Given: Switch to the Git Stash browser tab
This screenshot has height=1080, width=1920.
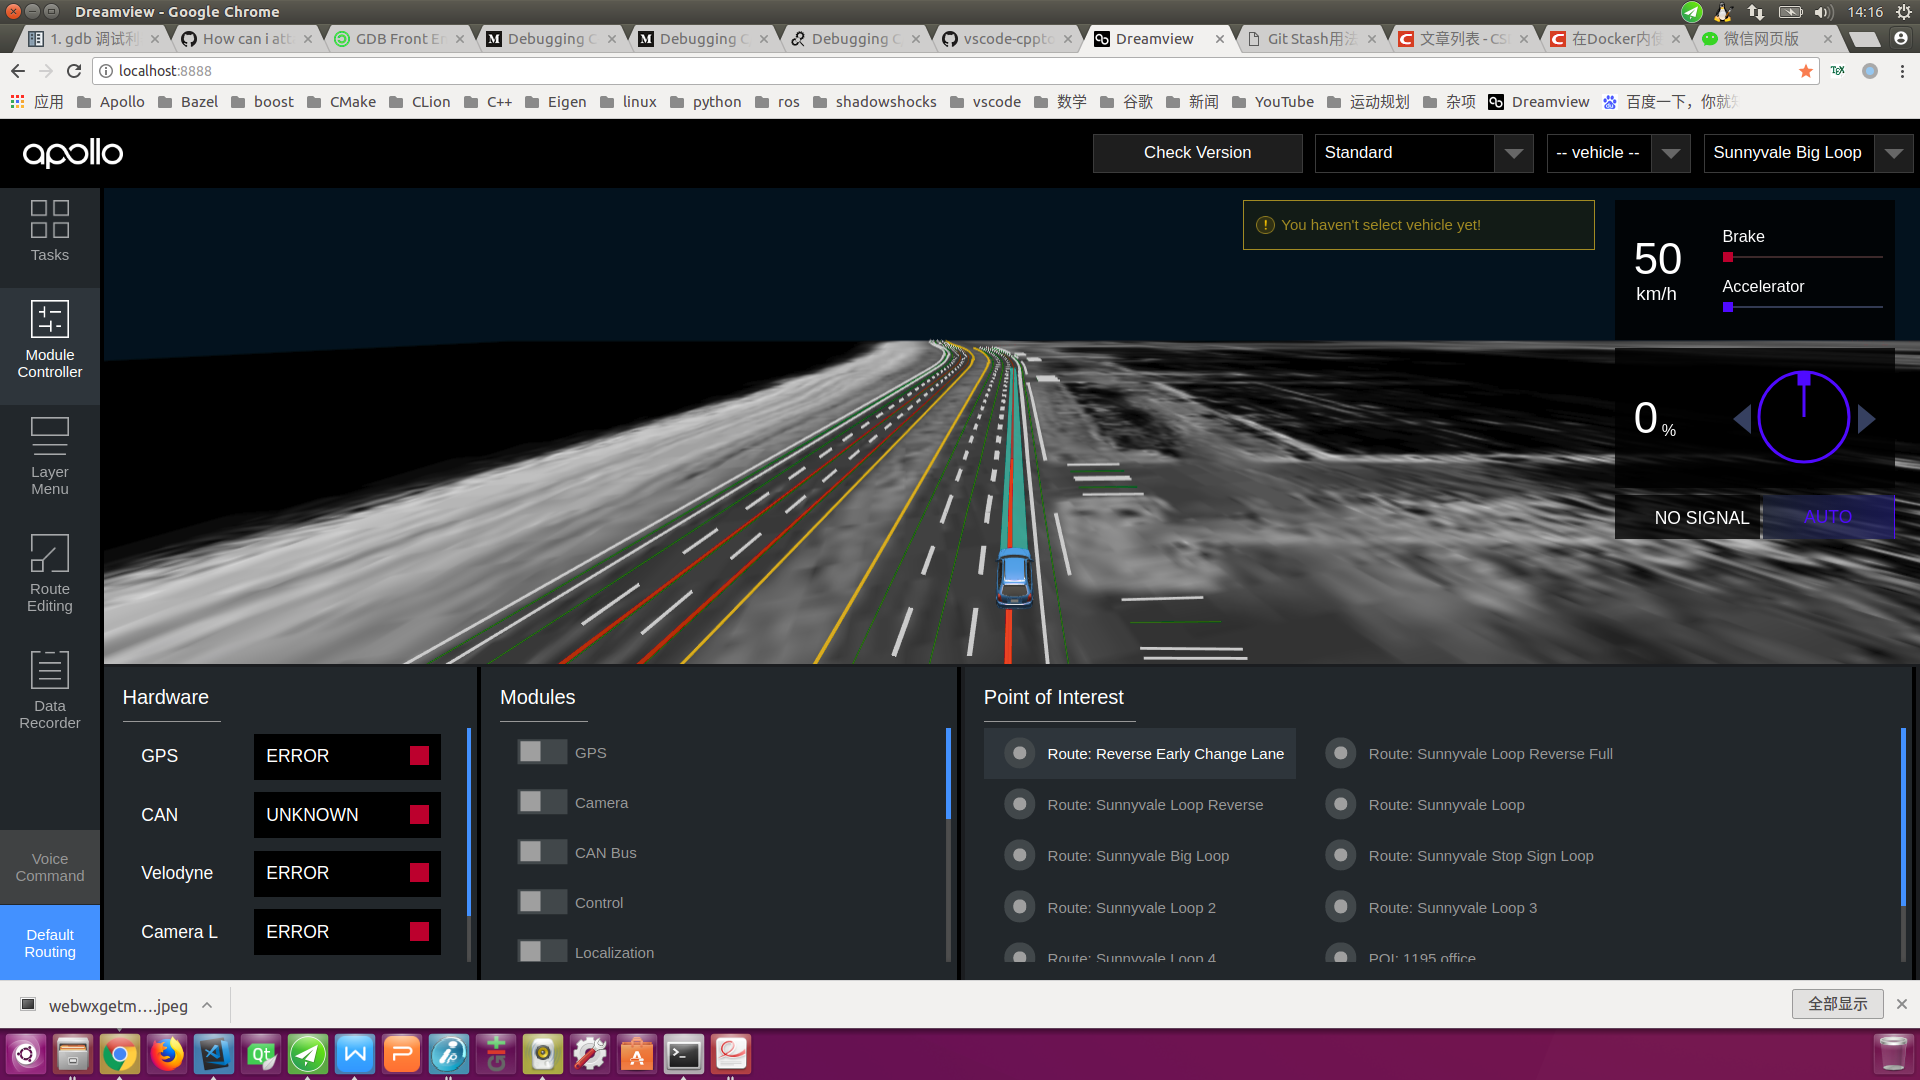Looking at the screenshot, I should pos(1311,39).
